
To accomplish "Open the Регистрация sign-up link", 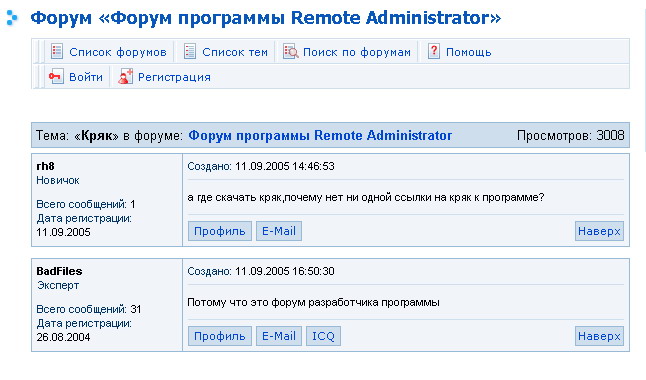I will (x=174, y=77).
